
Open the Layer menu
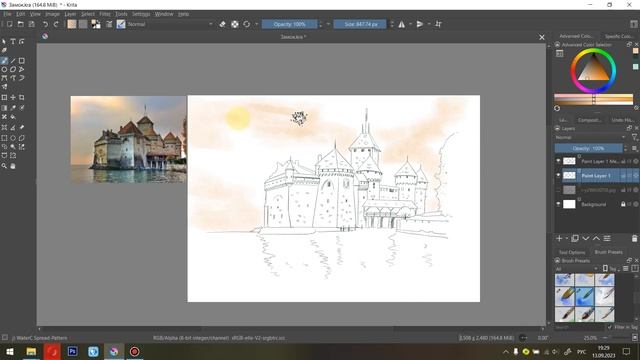(x=70, y=14)
